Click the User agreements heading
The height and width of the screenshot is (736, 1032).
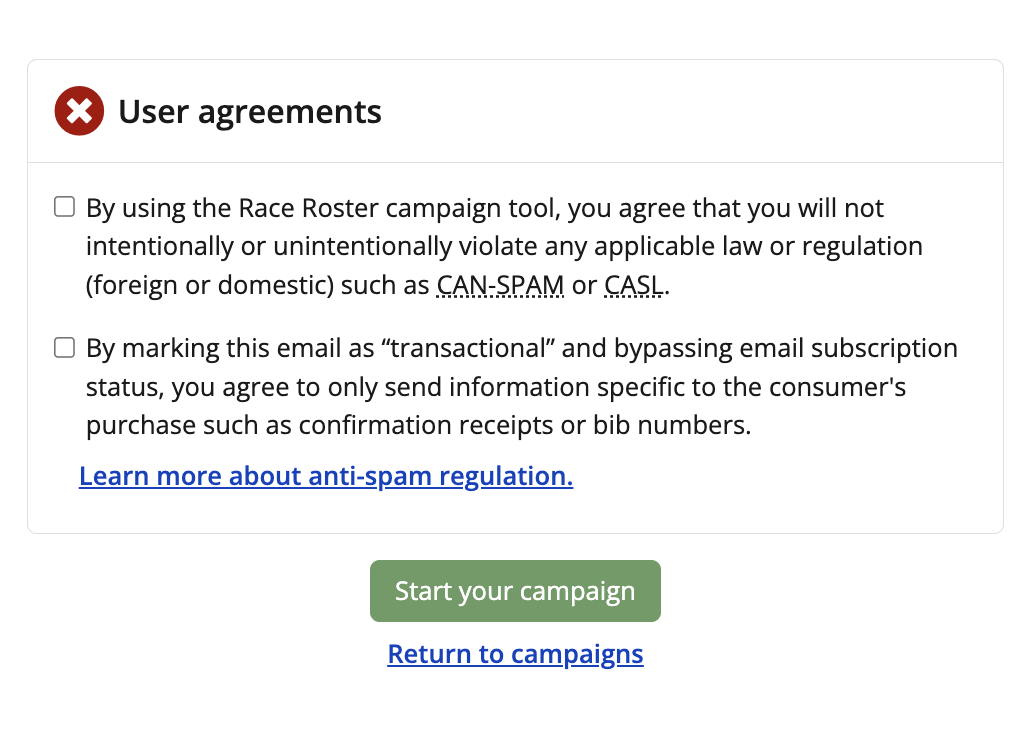pos(250,111)
